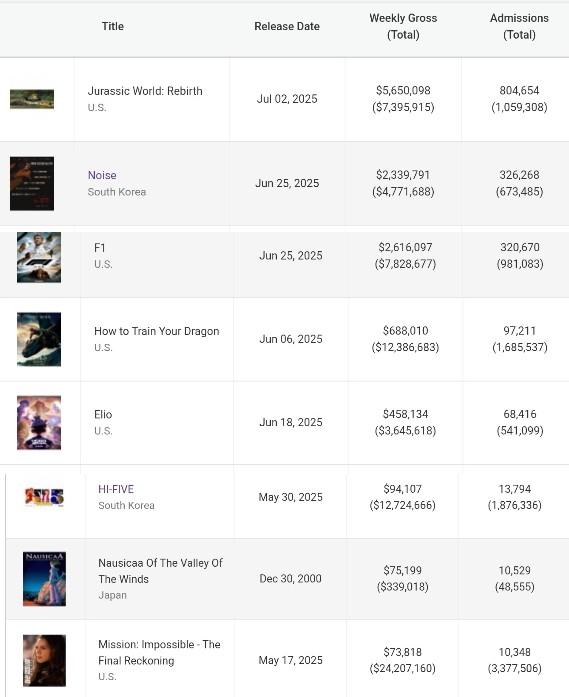
Task: Click the Title column header
Action: [x=113, y=26]
